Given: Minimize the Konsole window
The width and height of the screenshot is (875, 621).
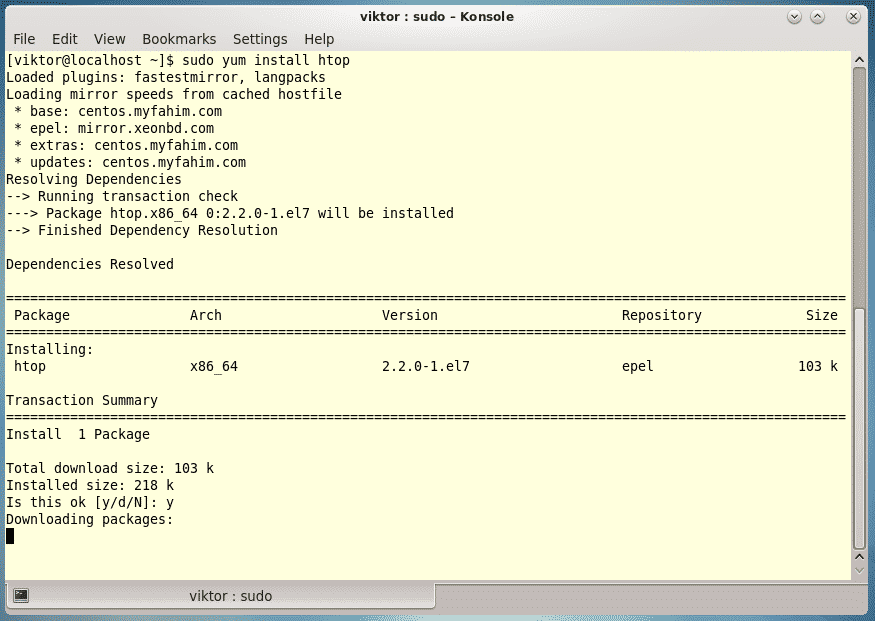Looking at the screenshot, I should 796,16.
